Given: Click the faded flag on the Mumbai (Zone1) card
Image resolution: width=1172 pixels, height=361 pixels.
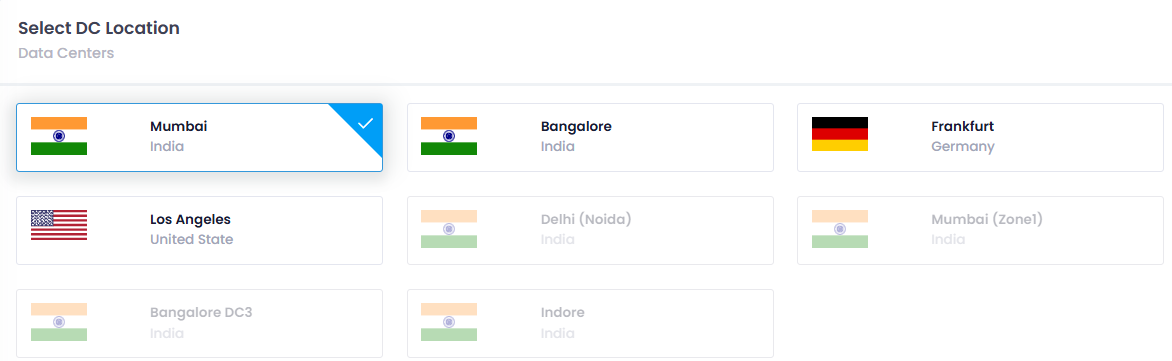Looking at the screenshot, I should (x=839, y=229).
